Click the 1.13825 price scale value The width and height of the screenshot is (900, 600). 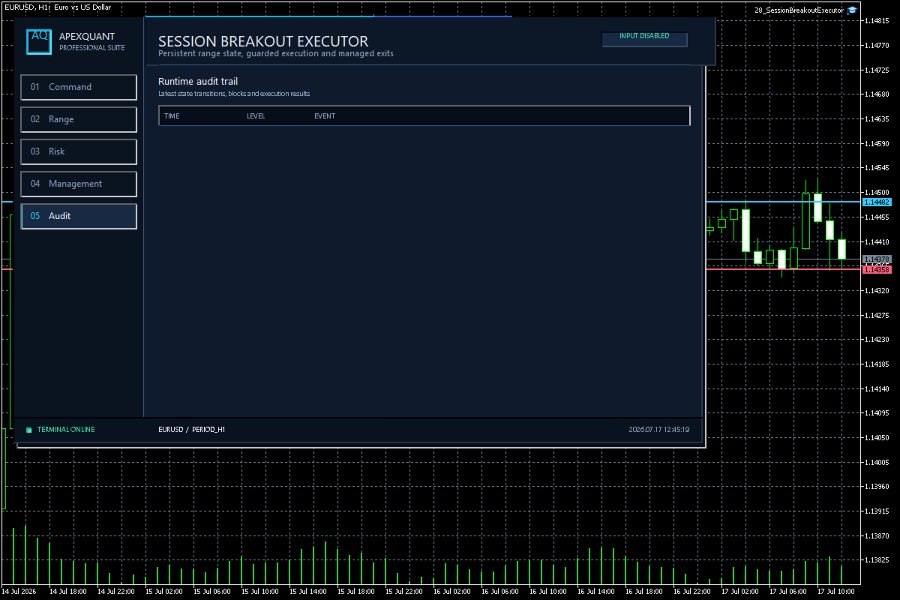876,560
